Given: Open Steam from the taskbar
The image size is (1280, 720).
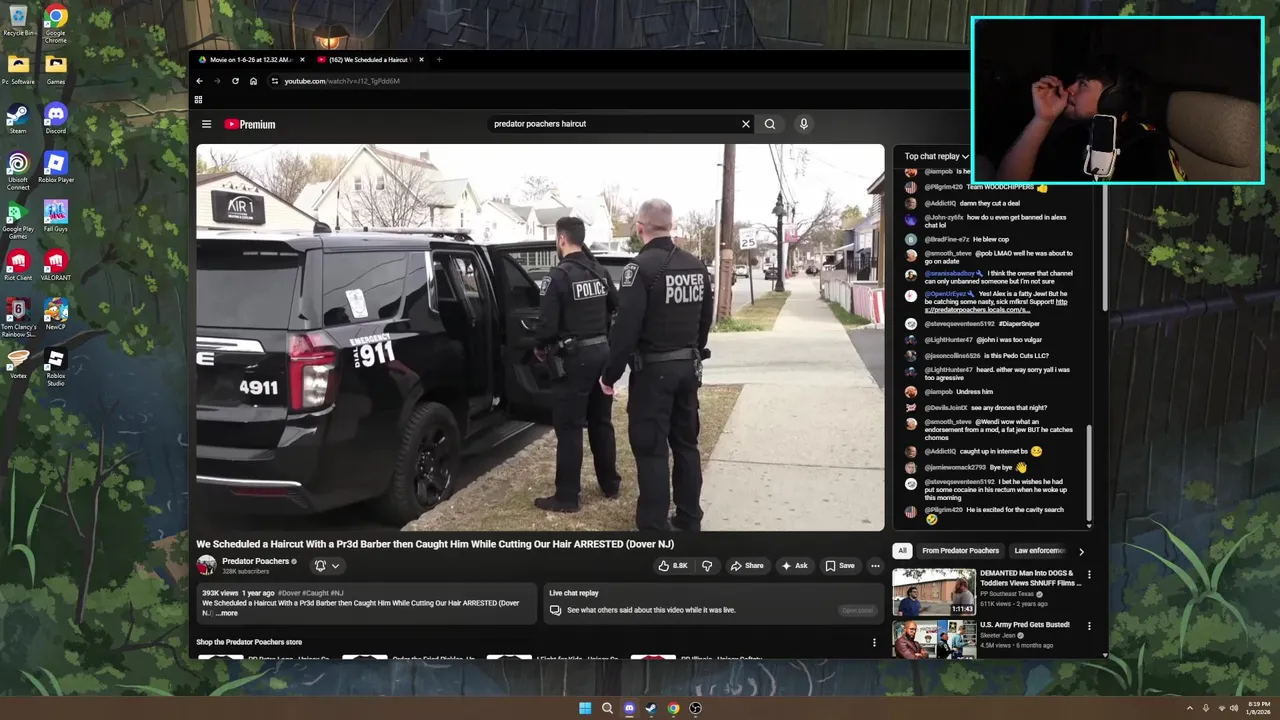Looking at the screenshot, I should click(651, 708).
